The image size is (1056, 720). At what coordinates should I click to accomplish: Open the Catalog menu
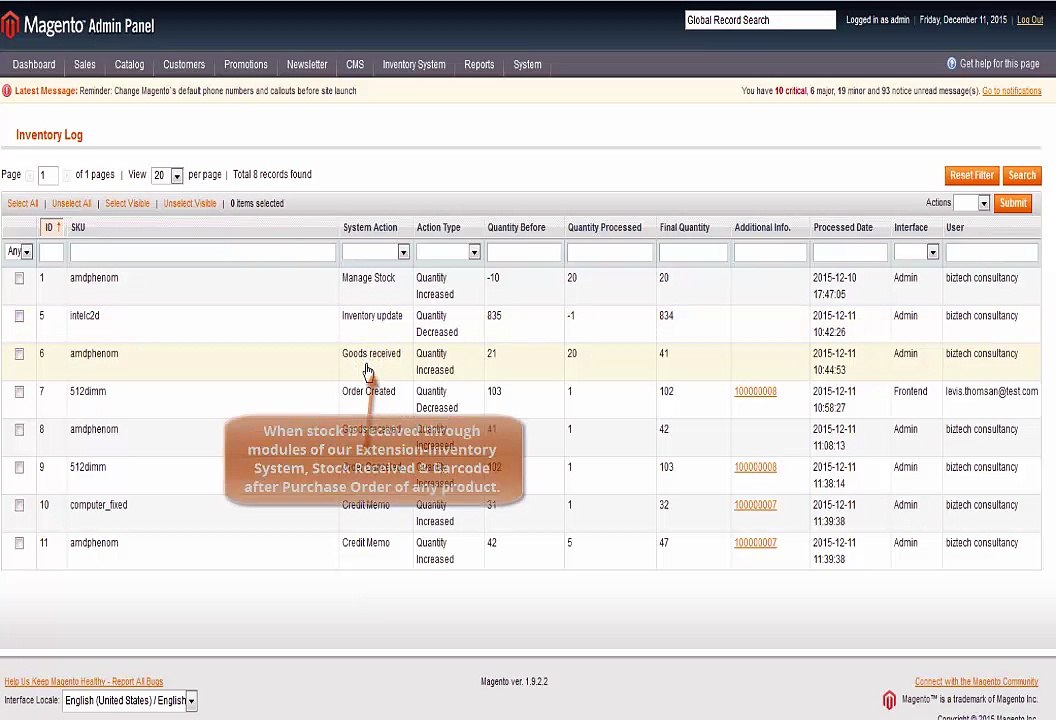129,65
